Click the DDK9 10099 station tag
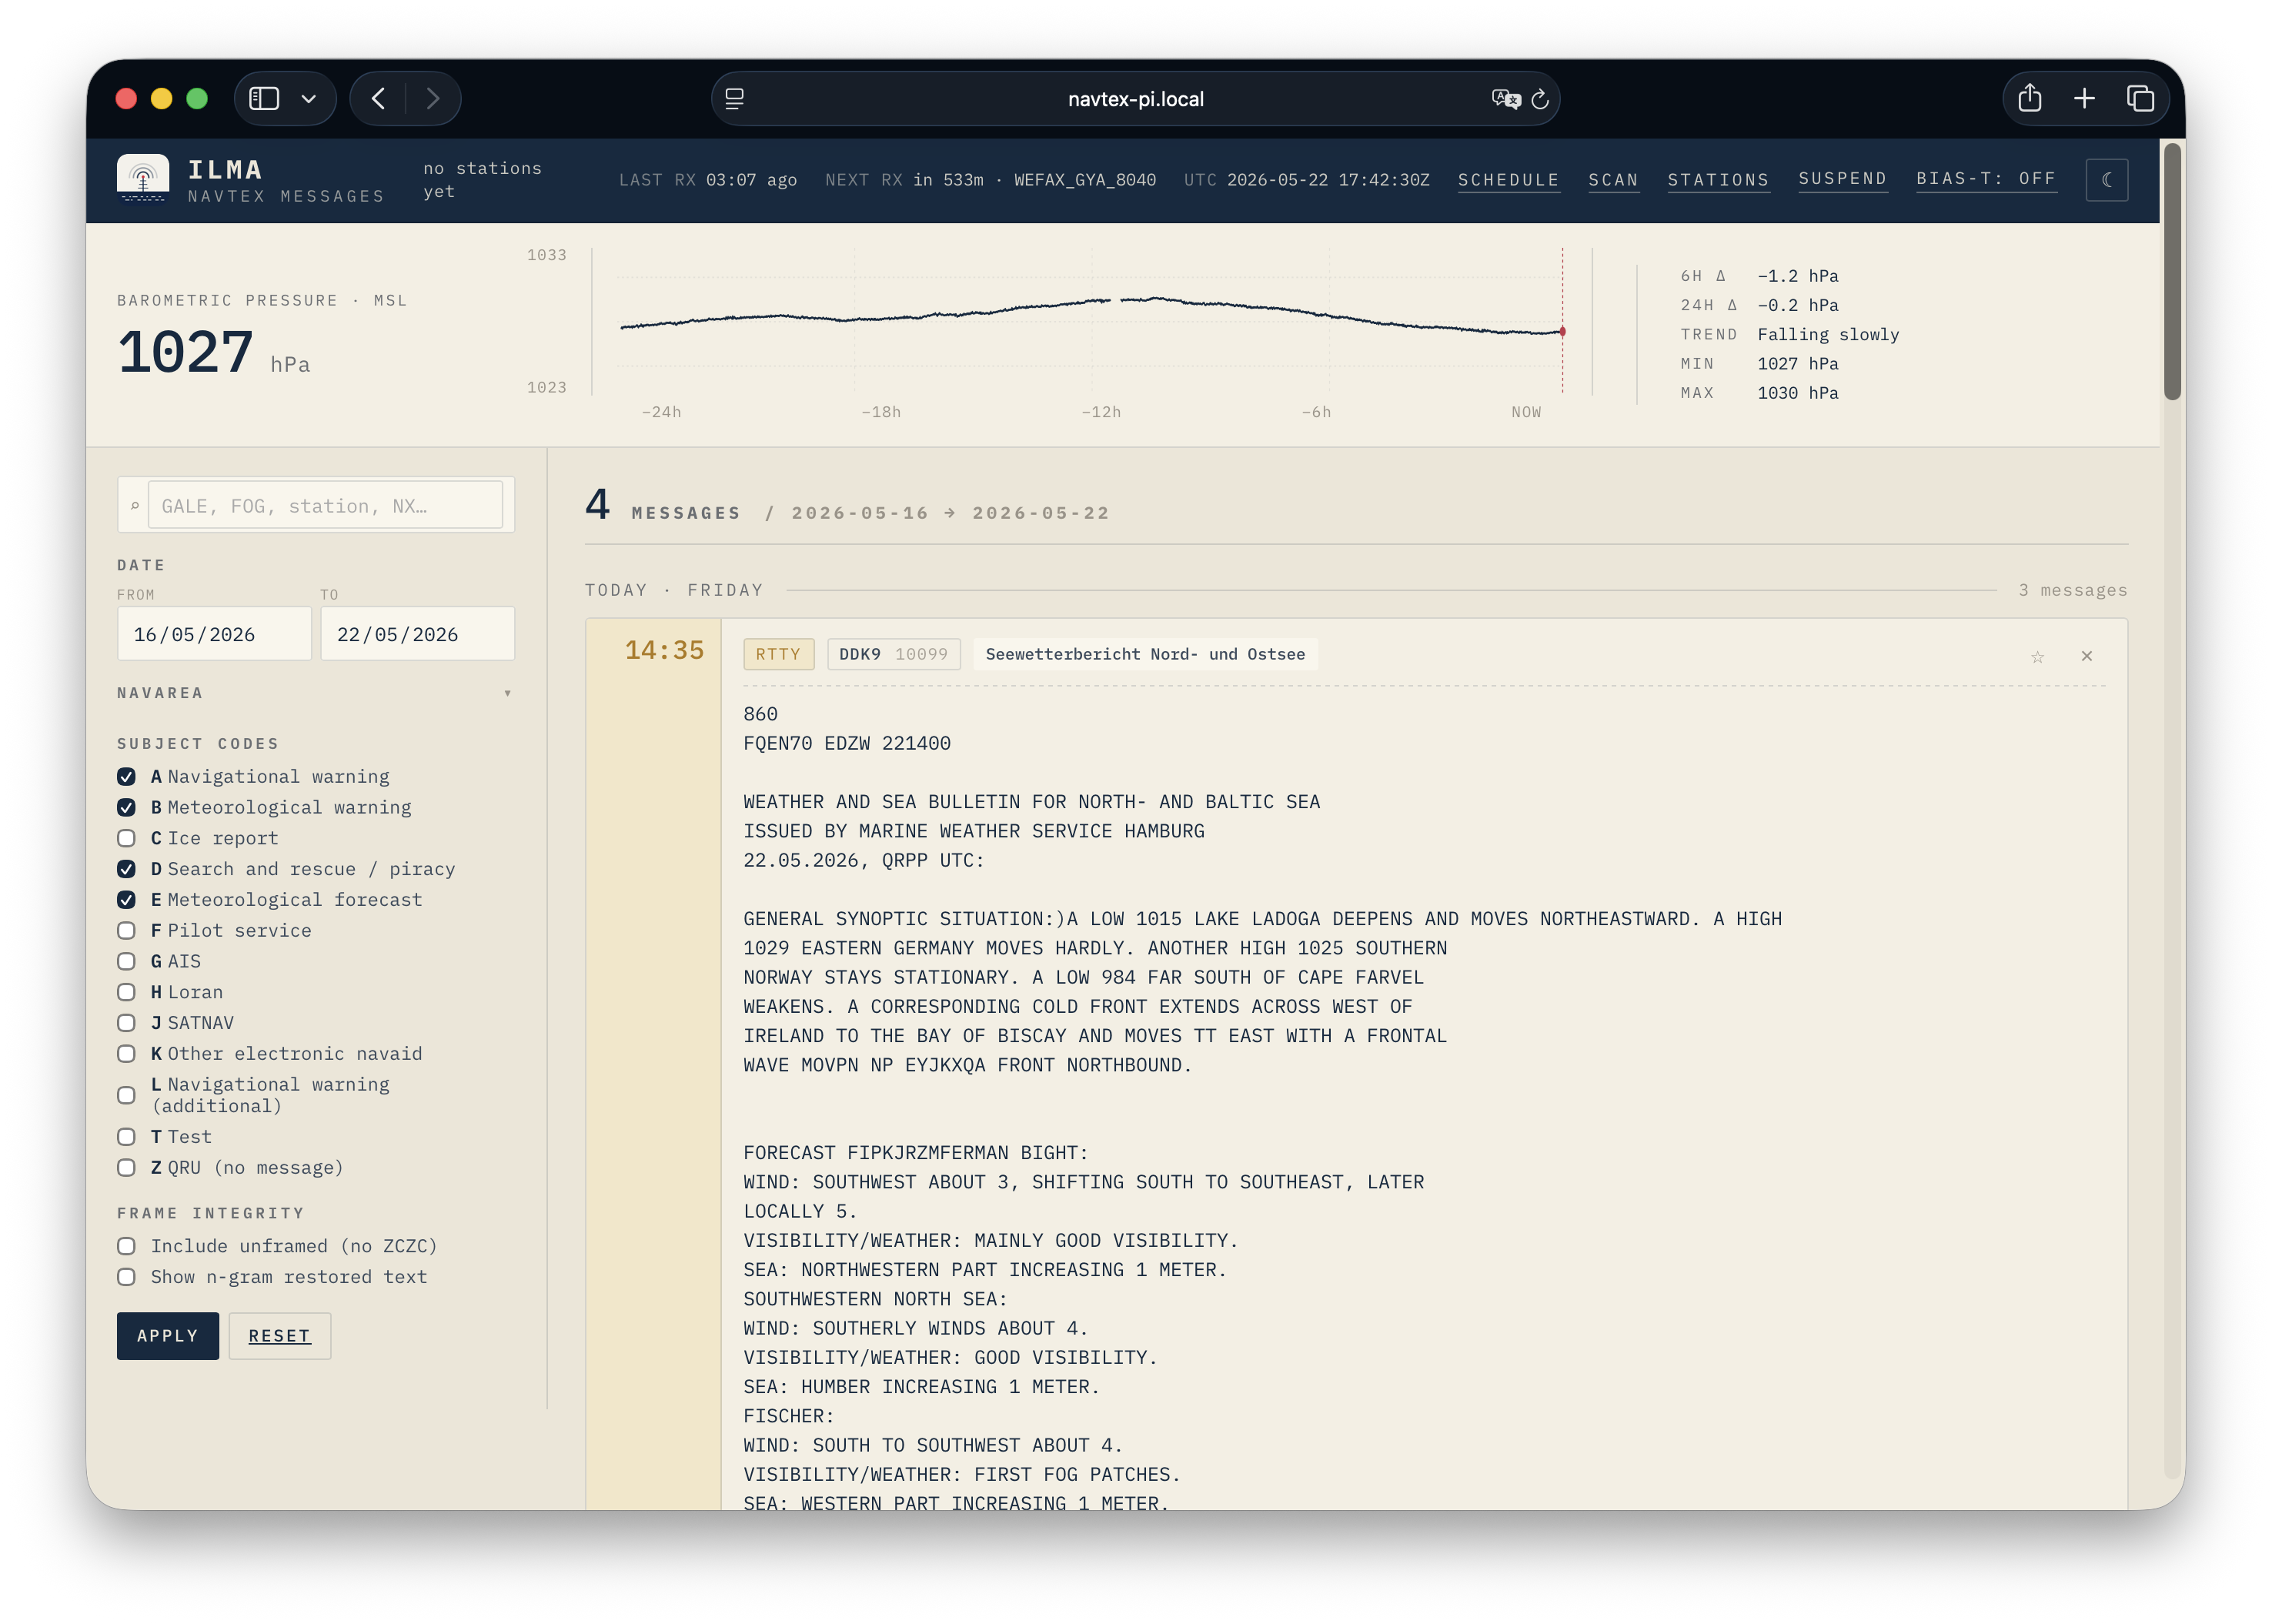This screenshot has width=2272, height=1624. (893, 654)
